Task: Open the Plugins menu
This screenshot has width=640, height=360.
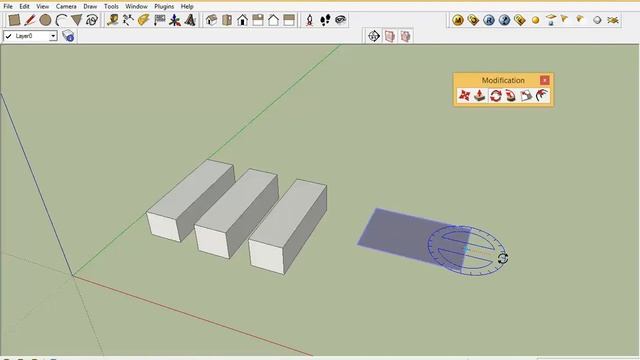Action: tap(164, 7)
